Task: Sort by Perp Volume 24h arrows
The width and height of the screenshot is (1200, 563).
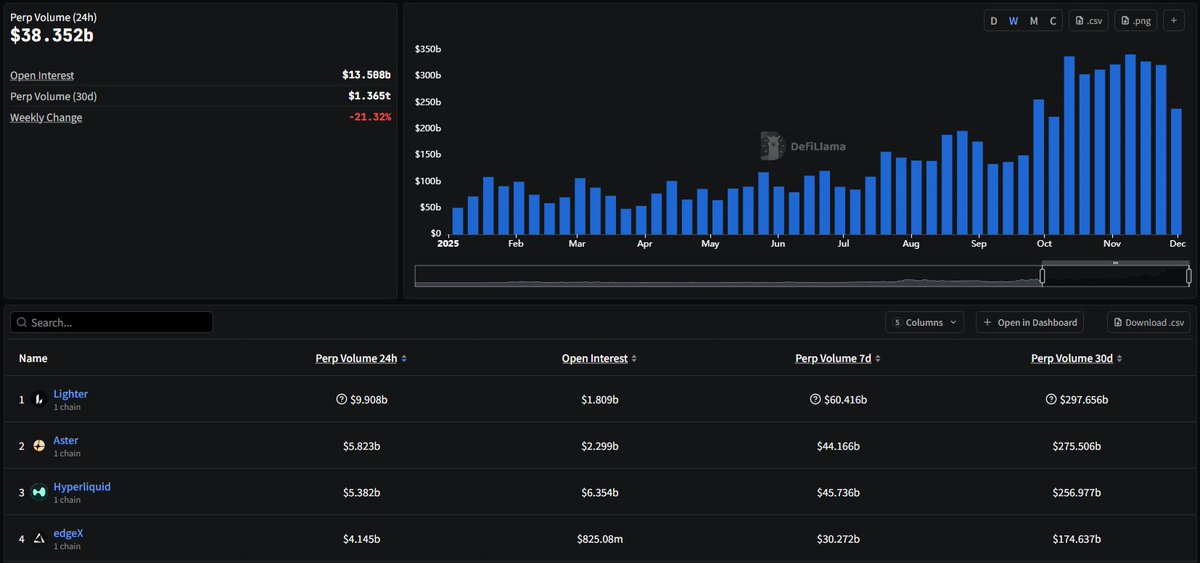Action: [x=404, y=358]
